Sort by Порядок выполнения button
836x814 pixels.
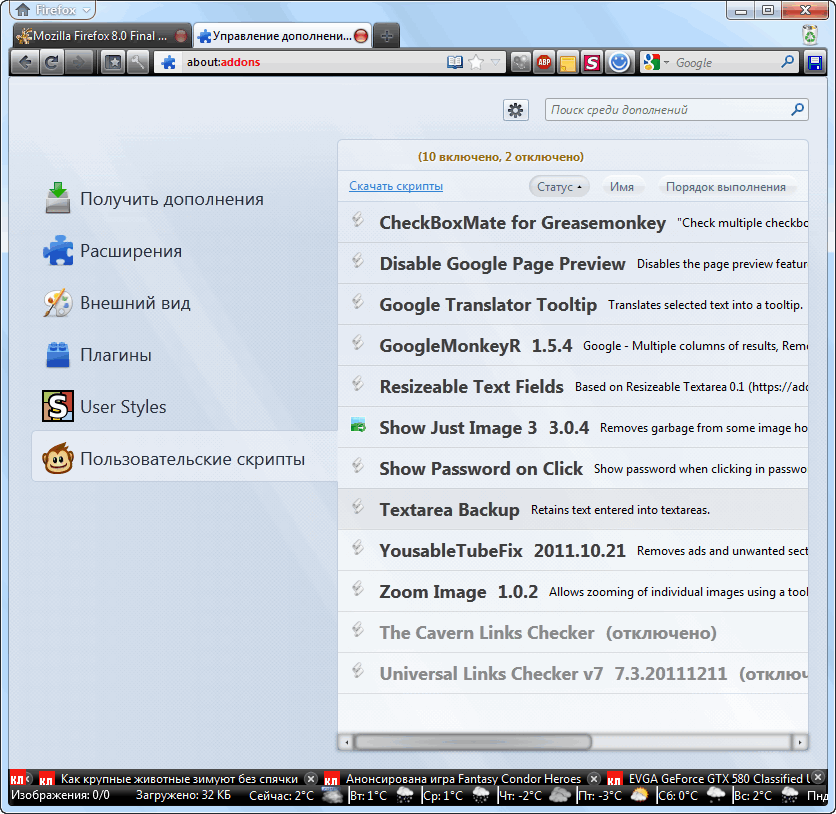[x=725, y=187]
